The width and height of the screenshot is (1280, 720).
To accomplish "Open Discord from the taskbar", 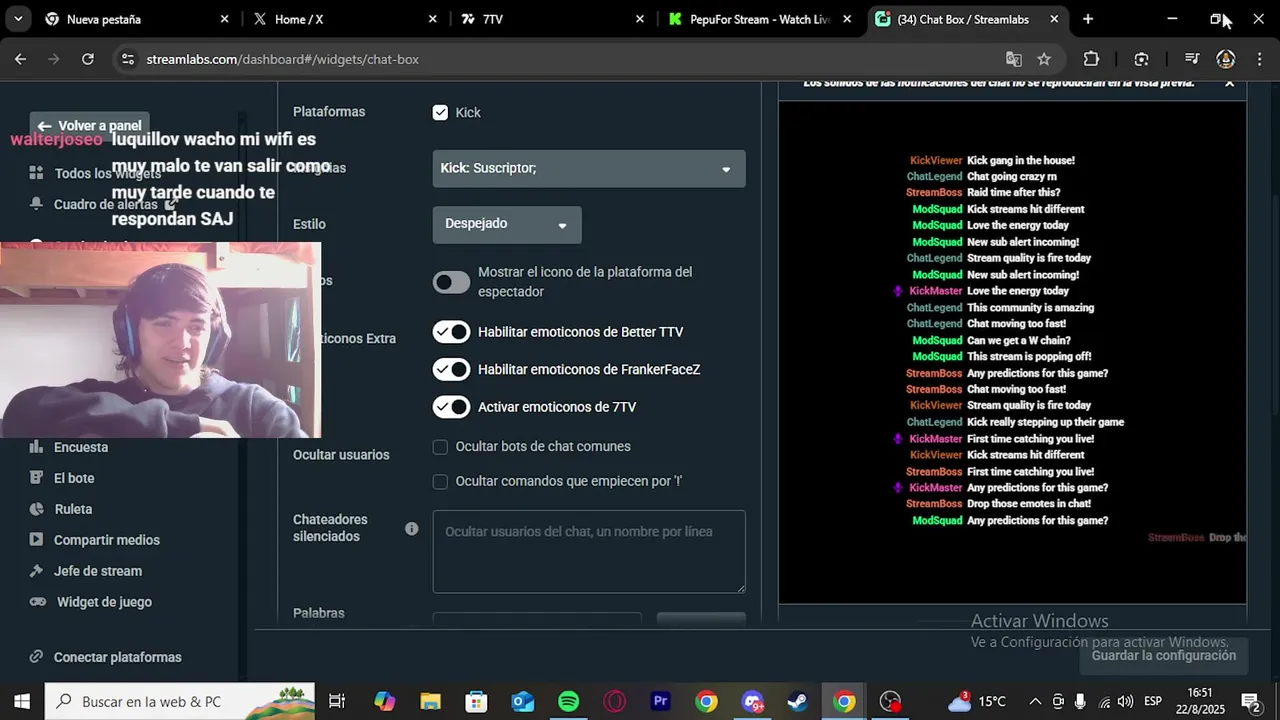I will pos(753,702).
